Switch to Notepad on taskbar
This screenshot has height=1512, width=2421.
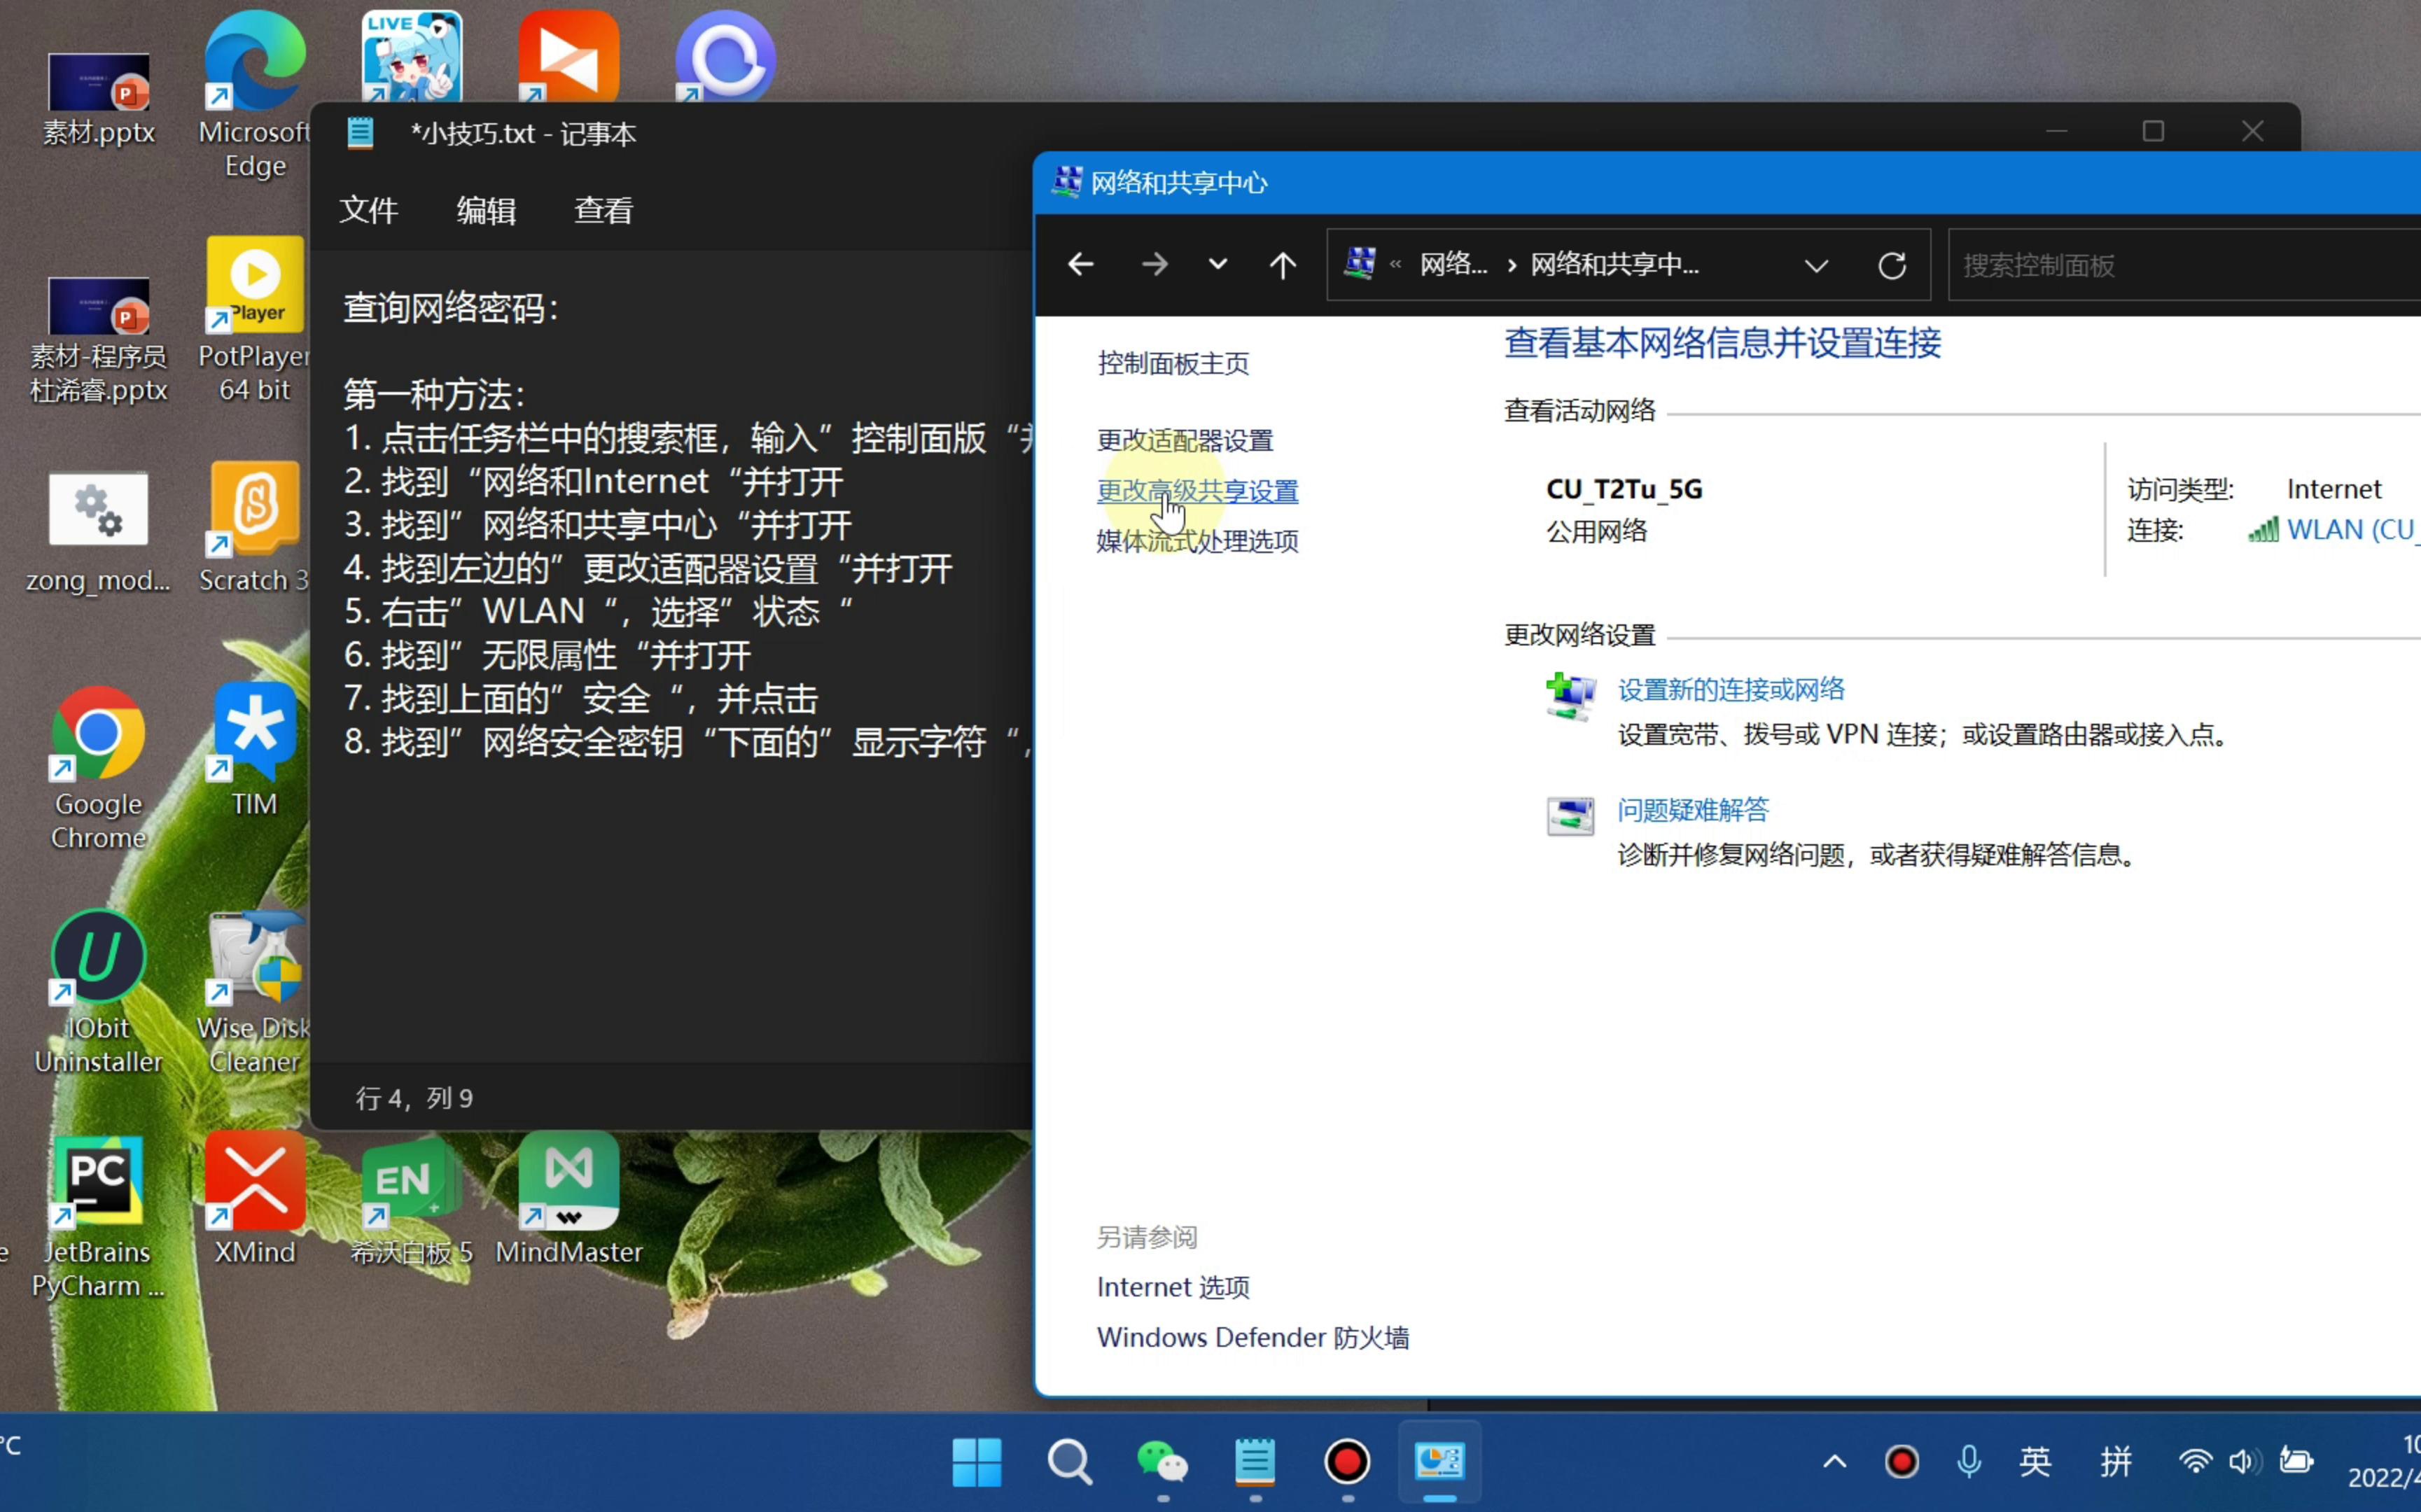(x=1254, y=1462)
